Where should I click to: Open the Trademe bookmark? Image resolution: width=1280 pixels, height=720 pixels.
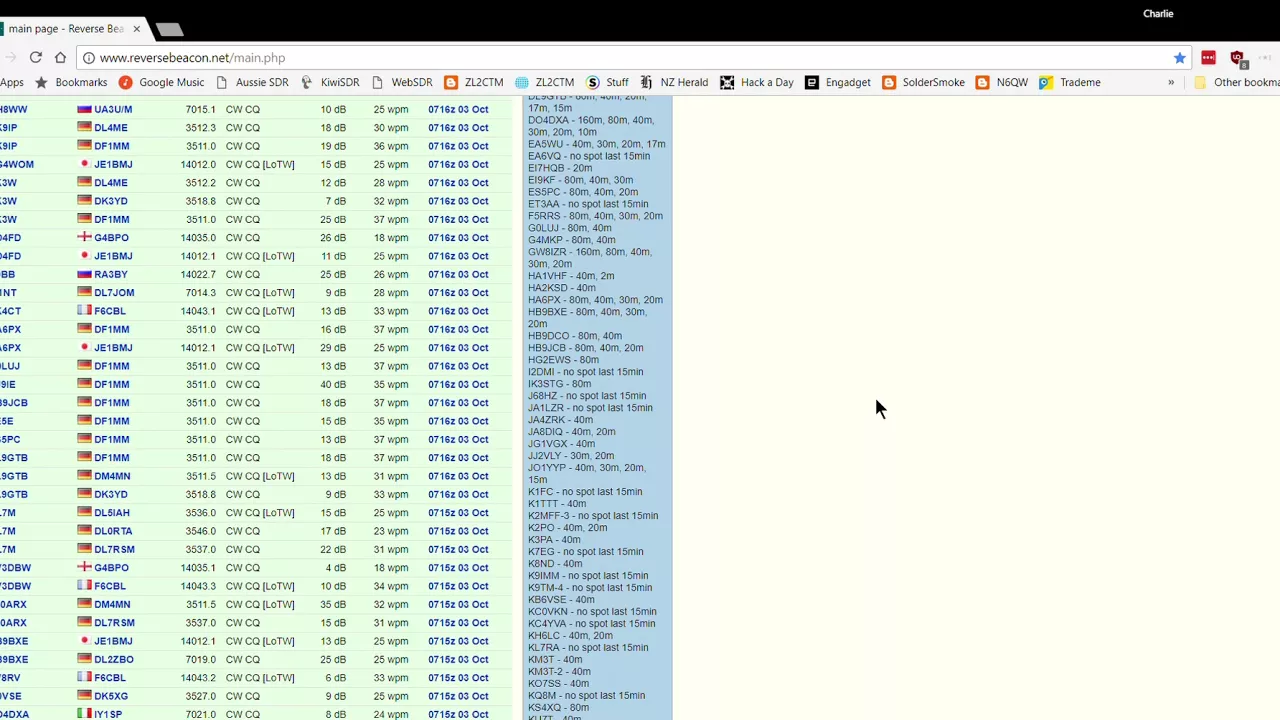click(x=1070, y=82)
